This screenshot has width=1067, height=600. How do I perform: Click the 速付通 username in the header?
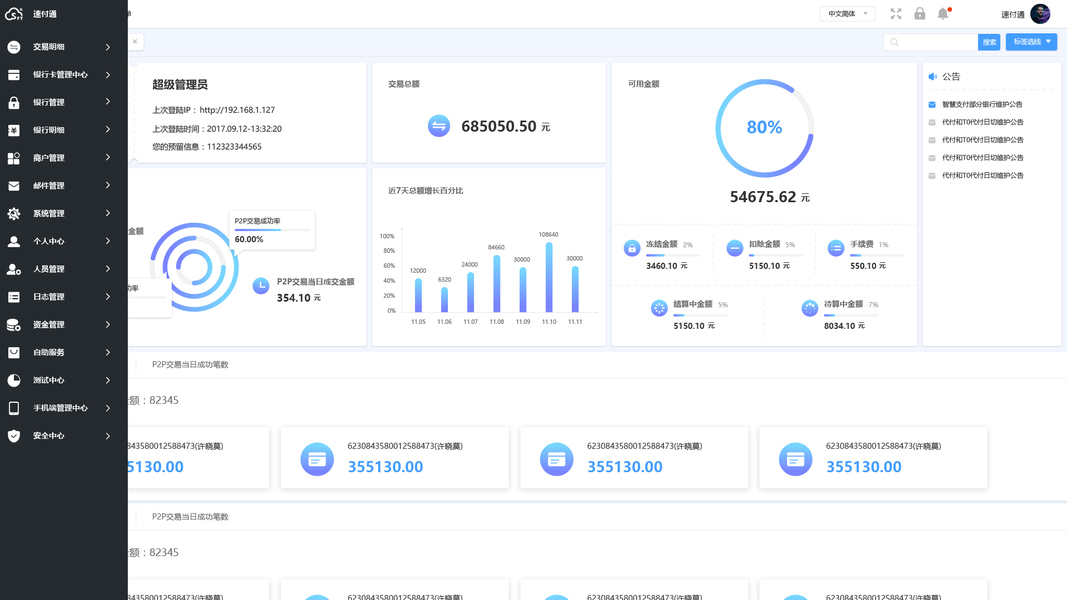tap(1013, 14)
